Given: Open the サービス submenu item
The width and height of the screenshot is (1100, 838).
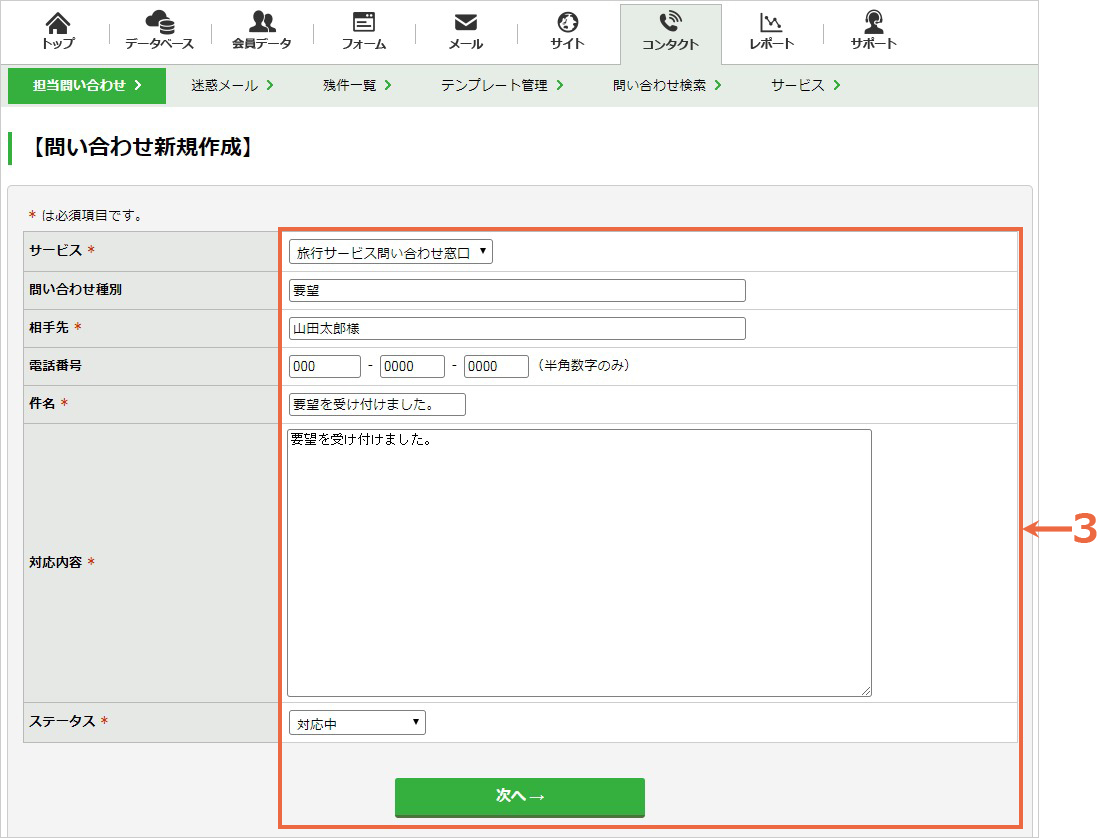Looking at the screenshot, I should (x=805, y=86).
